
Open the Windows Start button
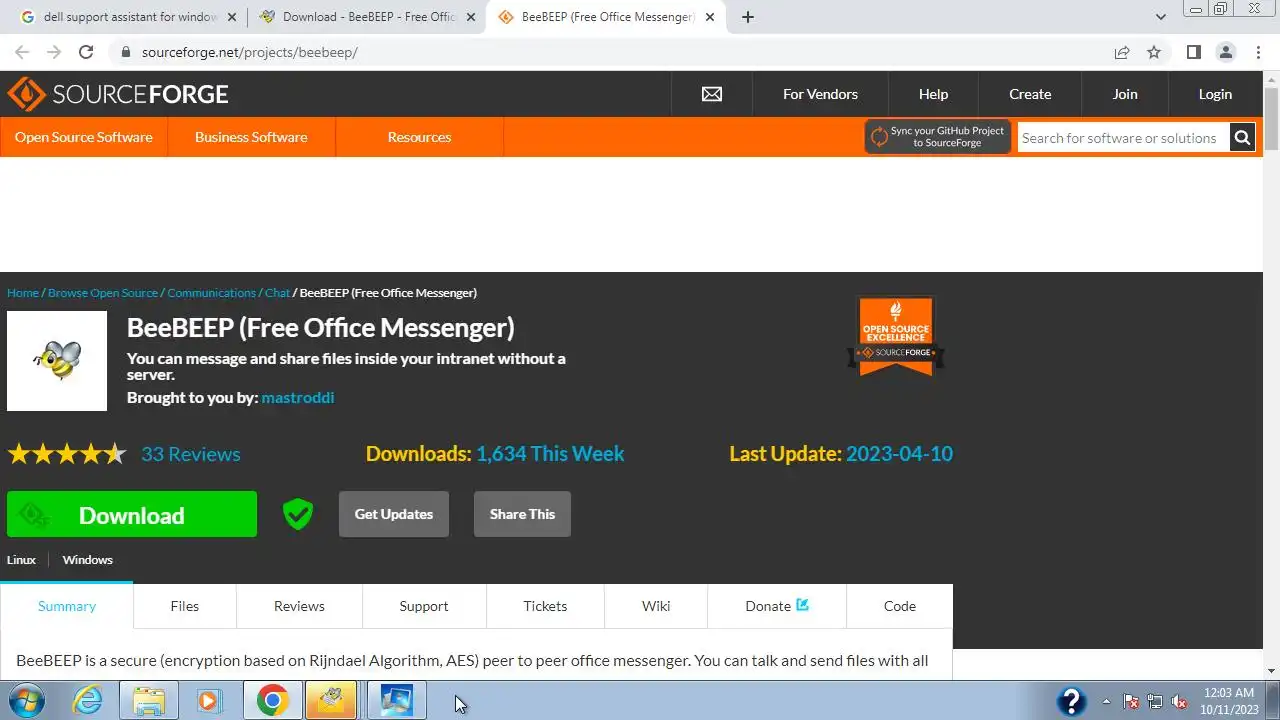coord(25,701)
